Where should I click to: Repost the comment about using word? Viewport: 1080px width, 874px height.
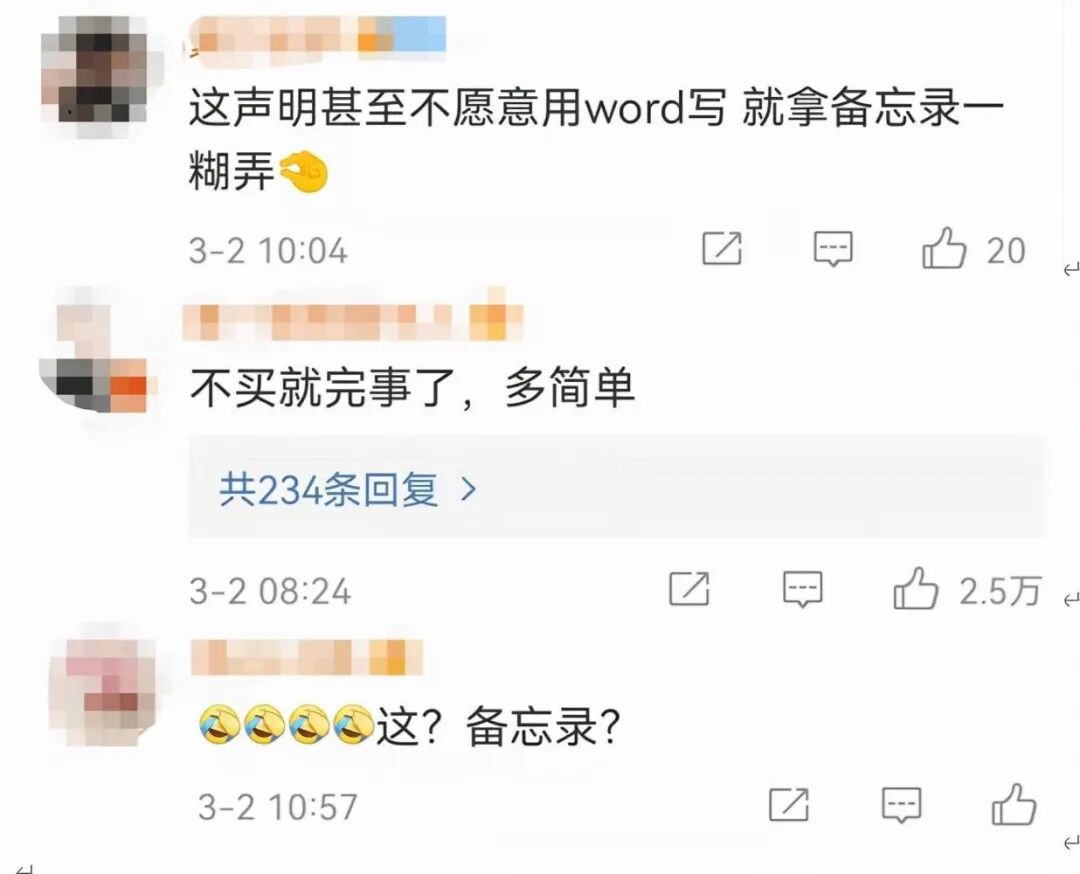tap(722, 248)
